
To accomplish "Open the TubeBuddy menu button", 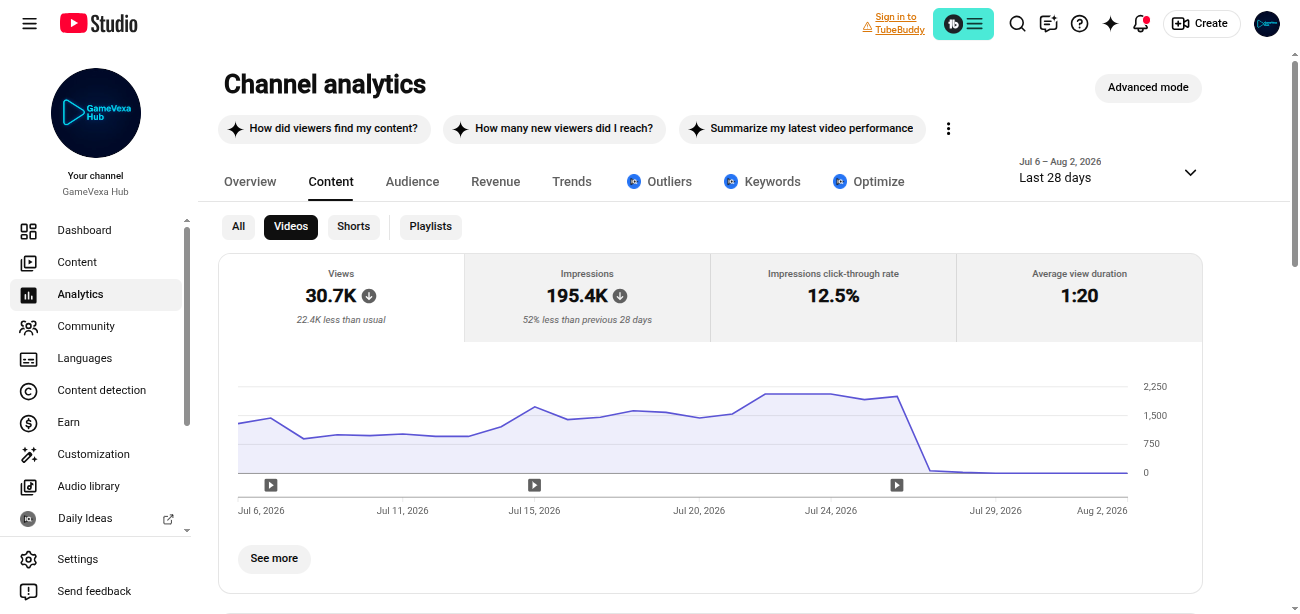I will click(x=963, y=24).
